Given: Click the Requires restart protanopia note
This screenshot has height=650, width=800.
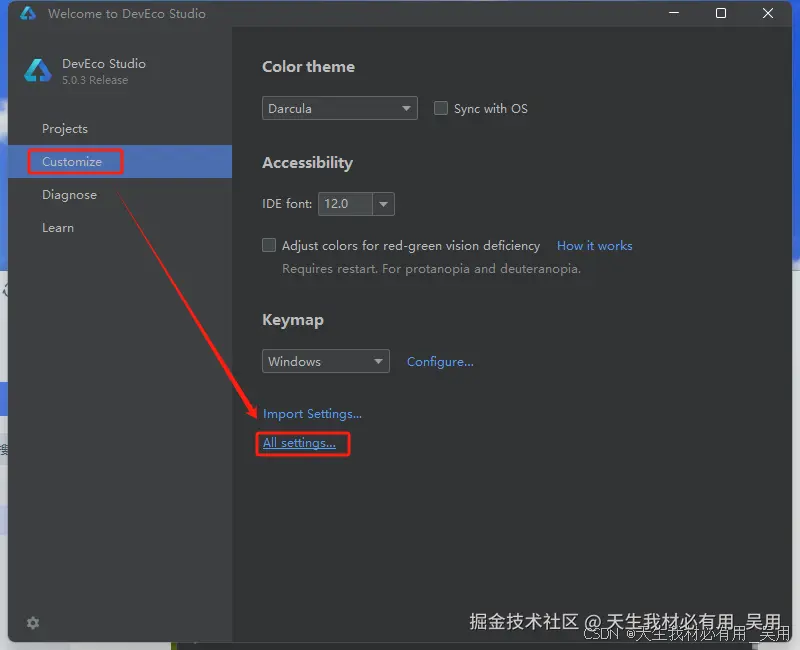Looking at the screenshot, I should pyautogui.click(x=432, y=269).
